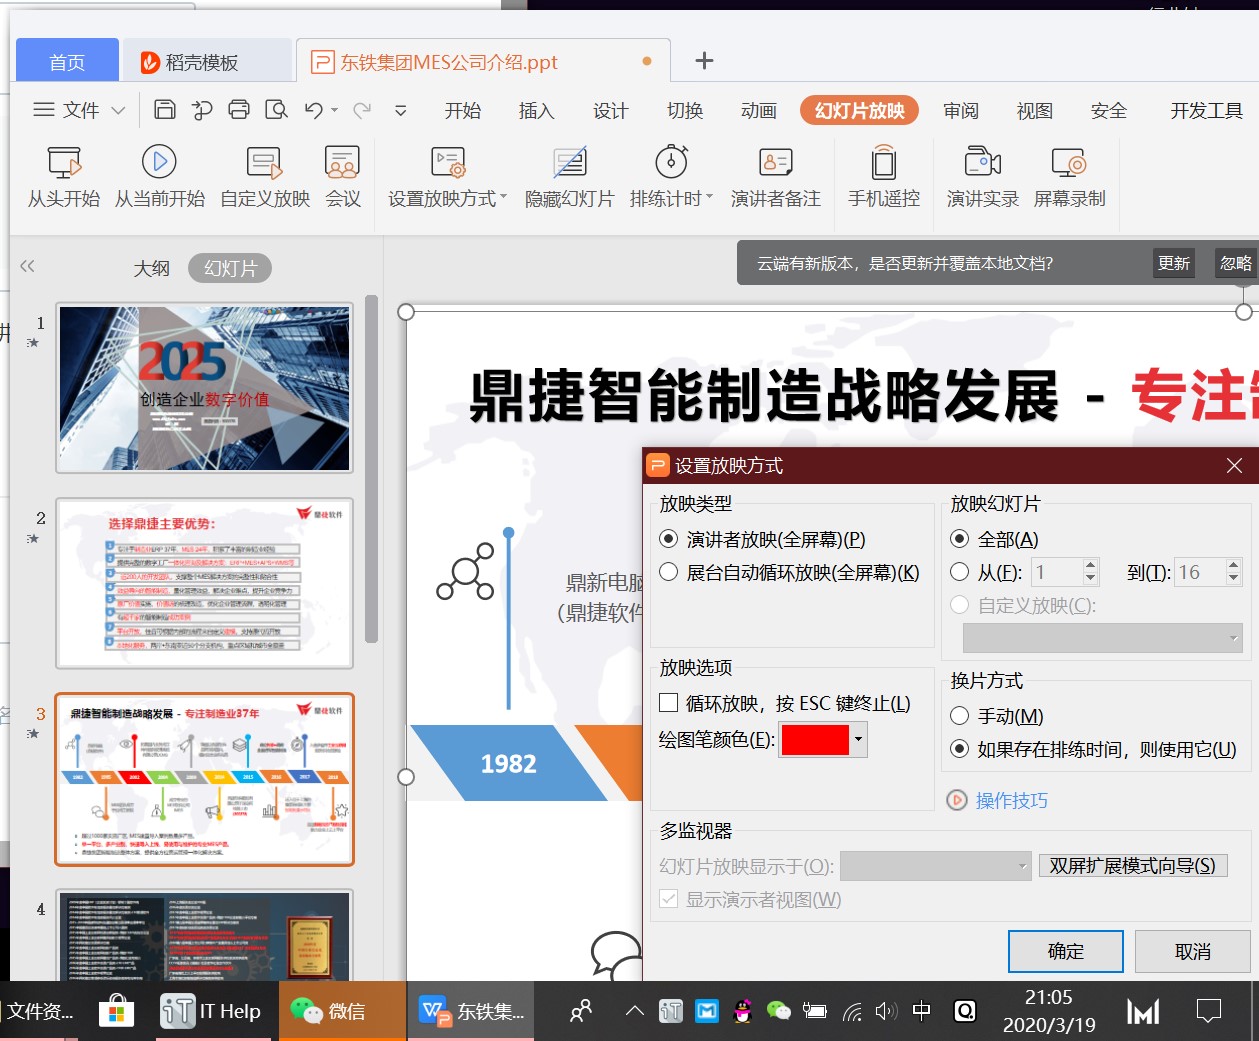Select 展台自动循环放映(全屏幕) radio button
1259x1041 pixels.
pyautogui.click(x=669, y=572)
